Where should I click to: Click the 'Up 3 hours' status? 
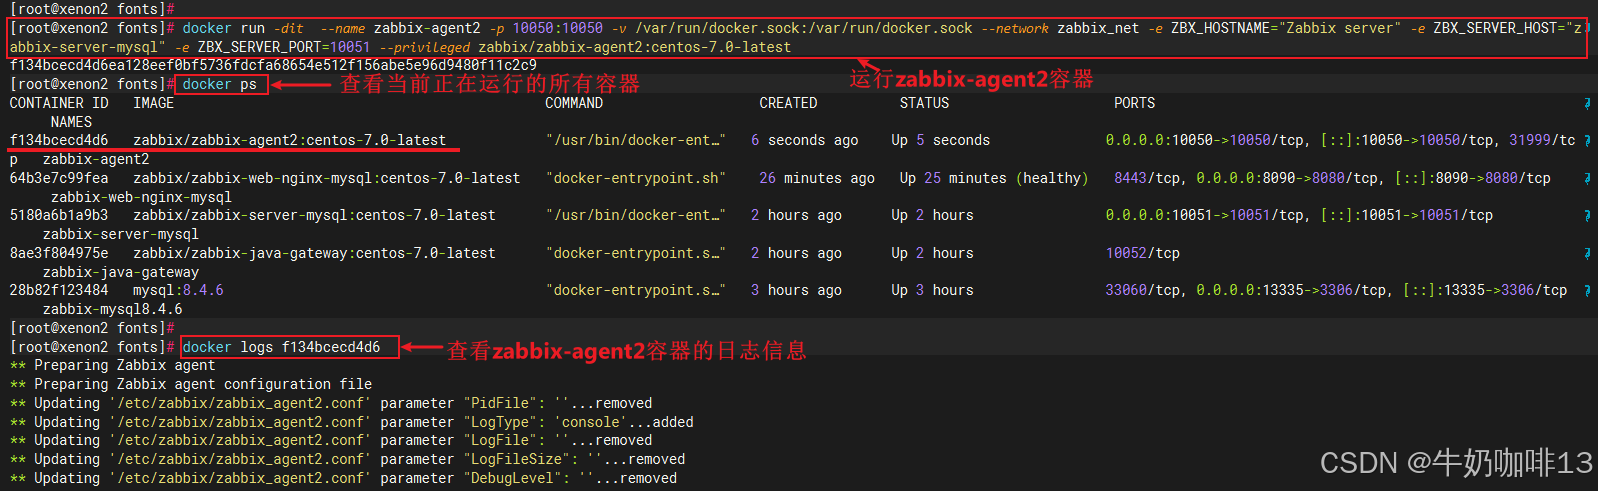[932, 290]
